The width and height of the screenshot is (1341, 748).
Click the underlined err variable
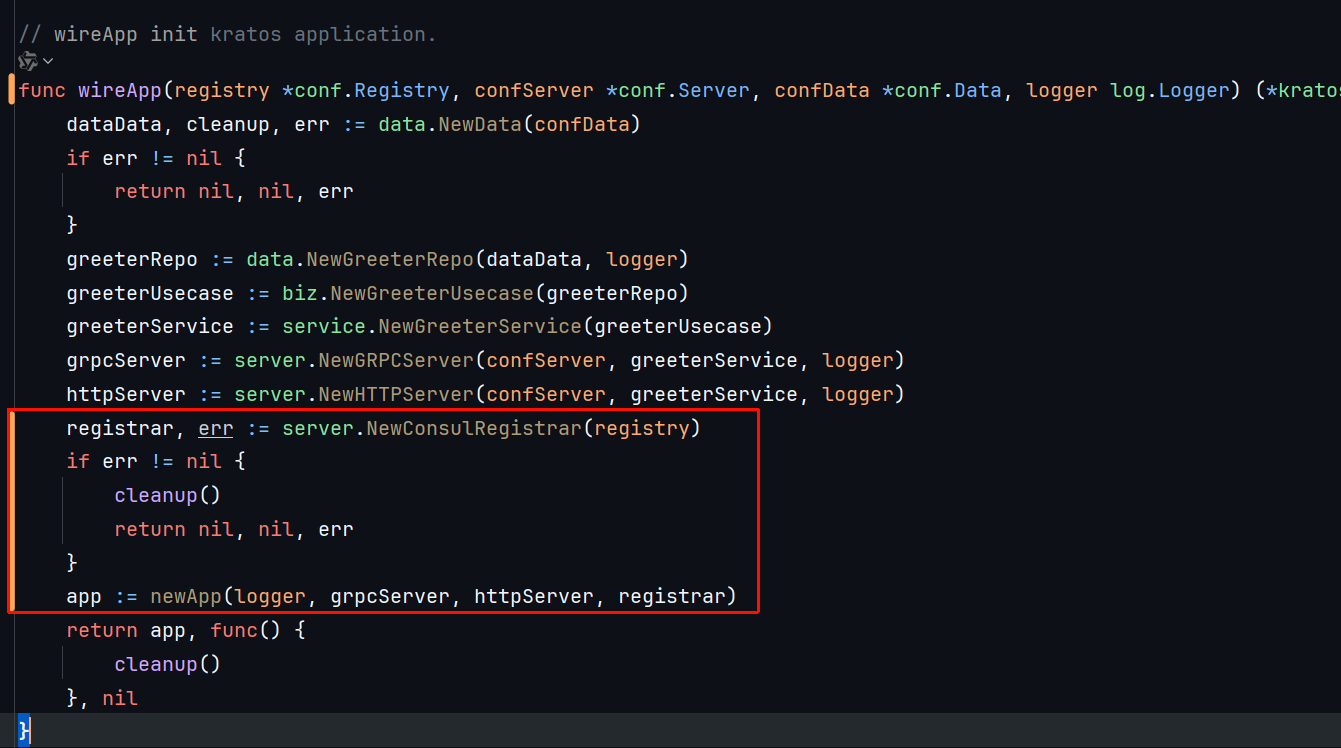[216, 429]
